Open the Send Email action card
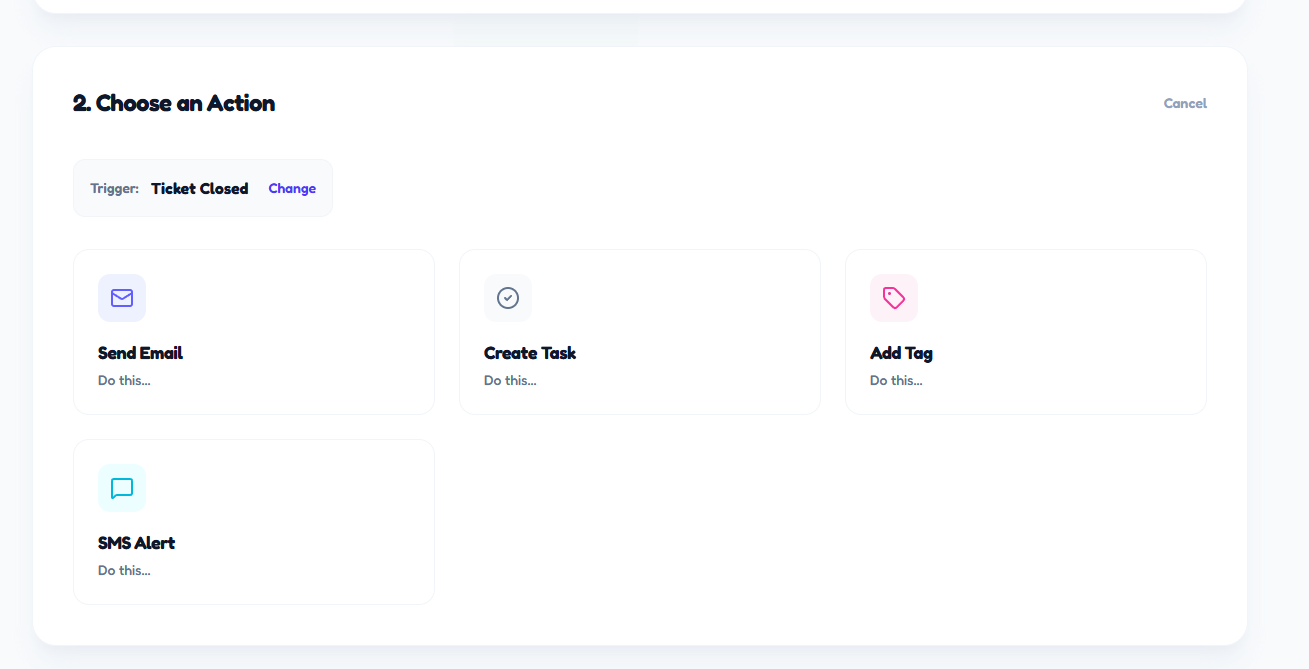This screenshot has width=1309, height=669. point(253,331)
